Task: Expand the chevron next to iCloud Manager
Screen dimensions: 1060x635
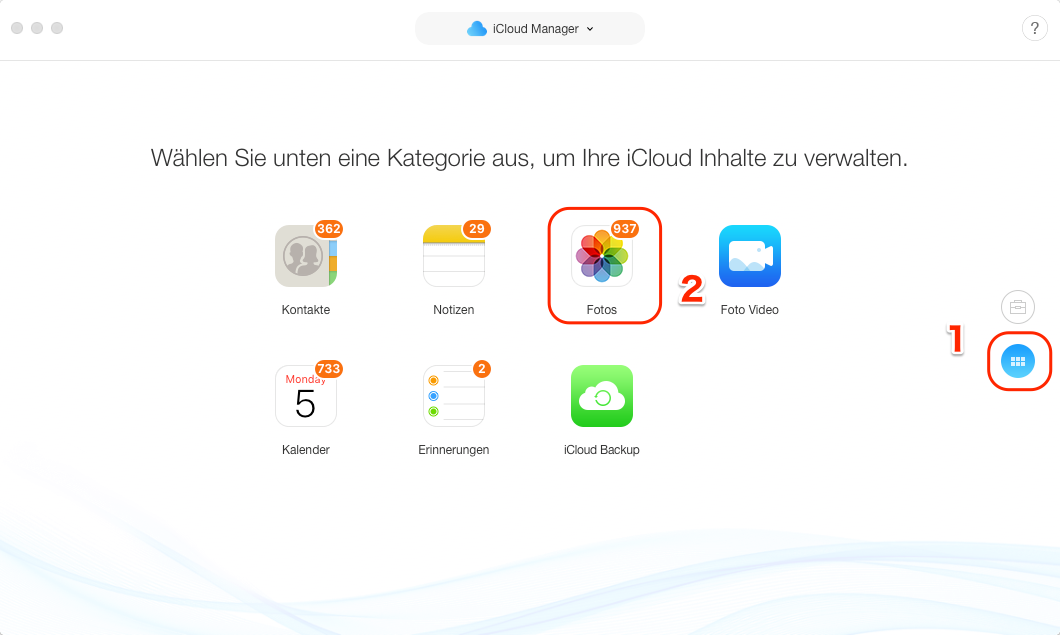Action: pyautogui.click(x=590, y=29)
